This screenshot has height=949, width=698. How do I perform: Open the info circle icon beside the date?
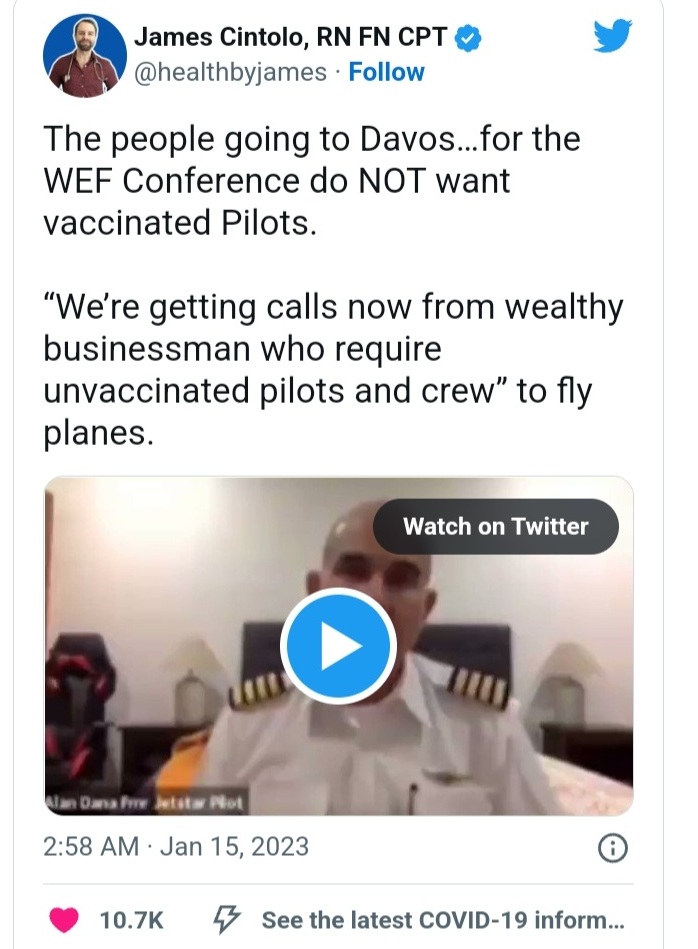tap(612, 848)
